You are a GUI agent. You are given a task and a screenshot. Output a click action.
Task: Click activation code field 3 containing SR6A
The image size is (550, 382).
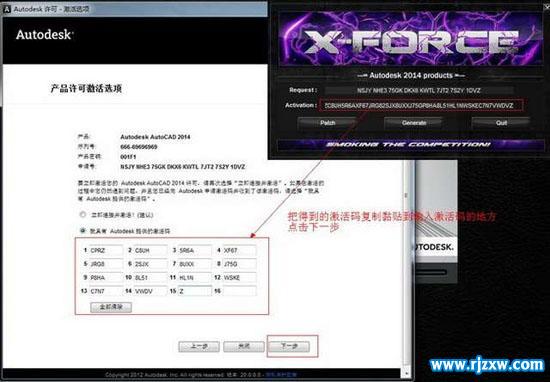point(195,250)
